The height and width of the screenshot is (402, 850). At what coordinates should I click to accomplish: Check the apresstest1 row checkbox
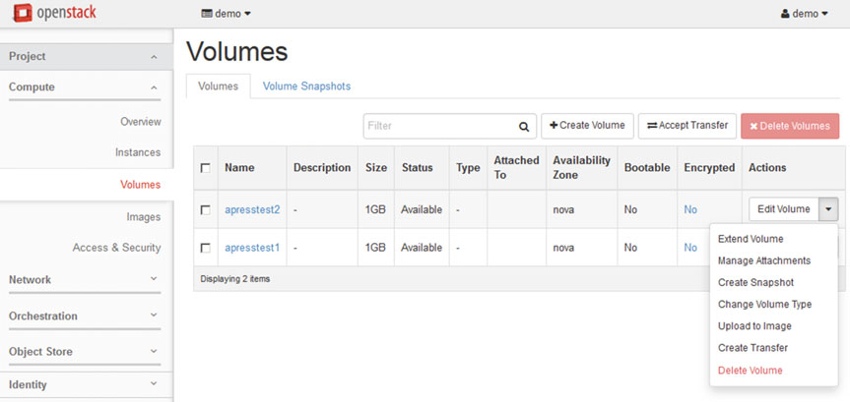click(x=205, y=248)
